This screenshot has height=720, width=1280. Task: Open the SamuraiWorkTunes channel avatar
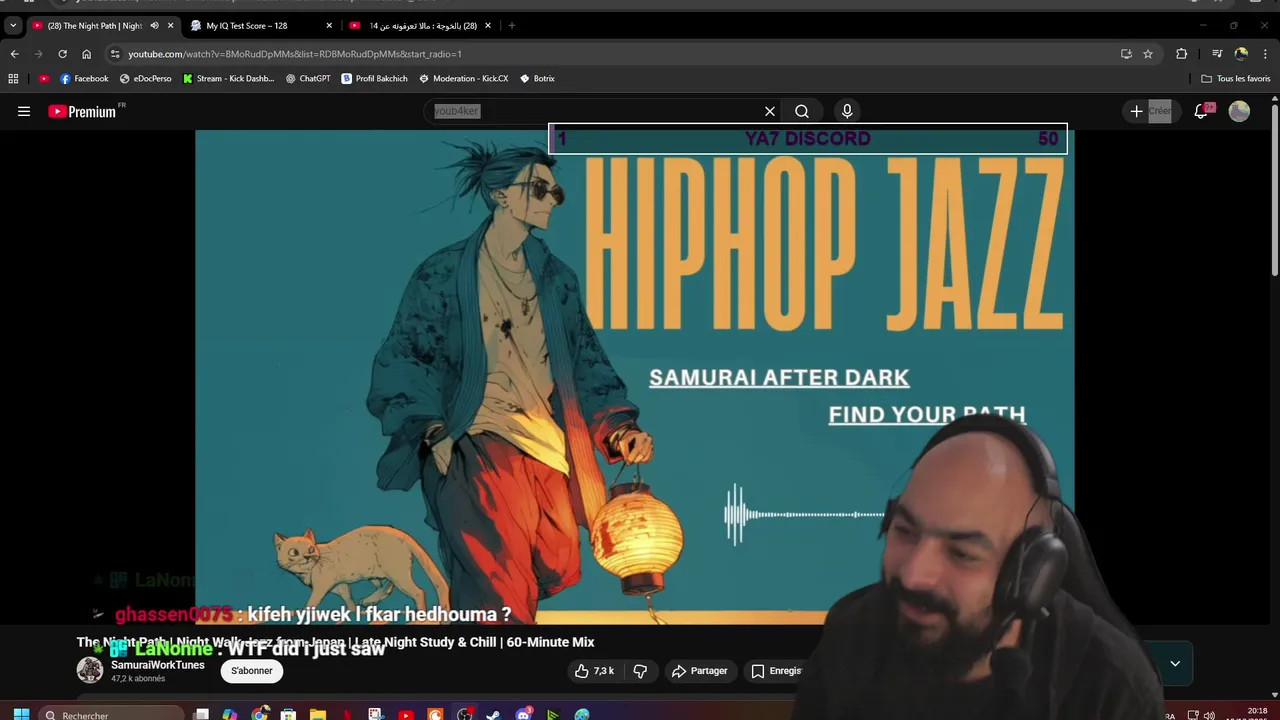[90, 670]
